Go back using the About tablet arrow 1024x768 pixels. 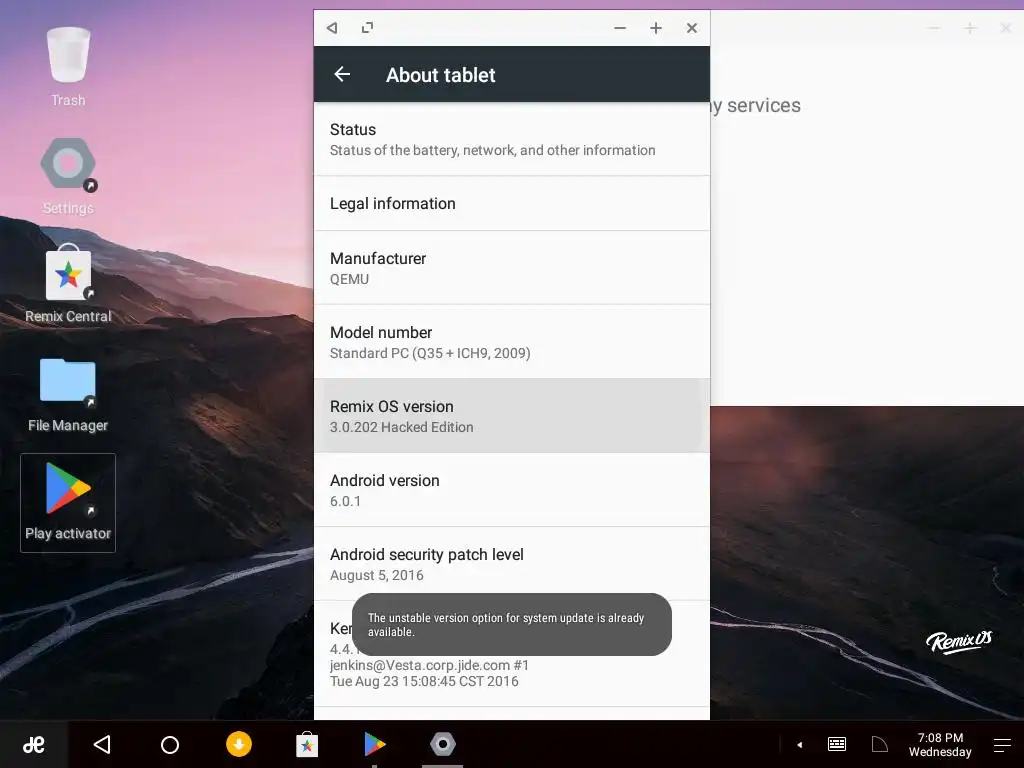[342, 74]
